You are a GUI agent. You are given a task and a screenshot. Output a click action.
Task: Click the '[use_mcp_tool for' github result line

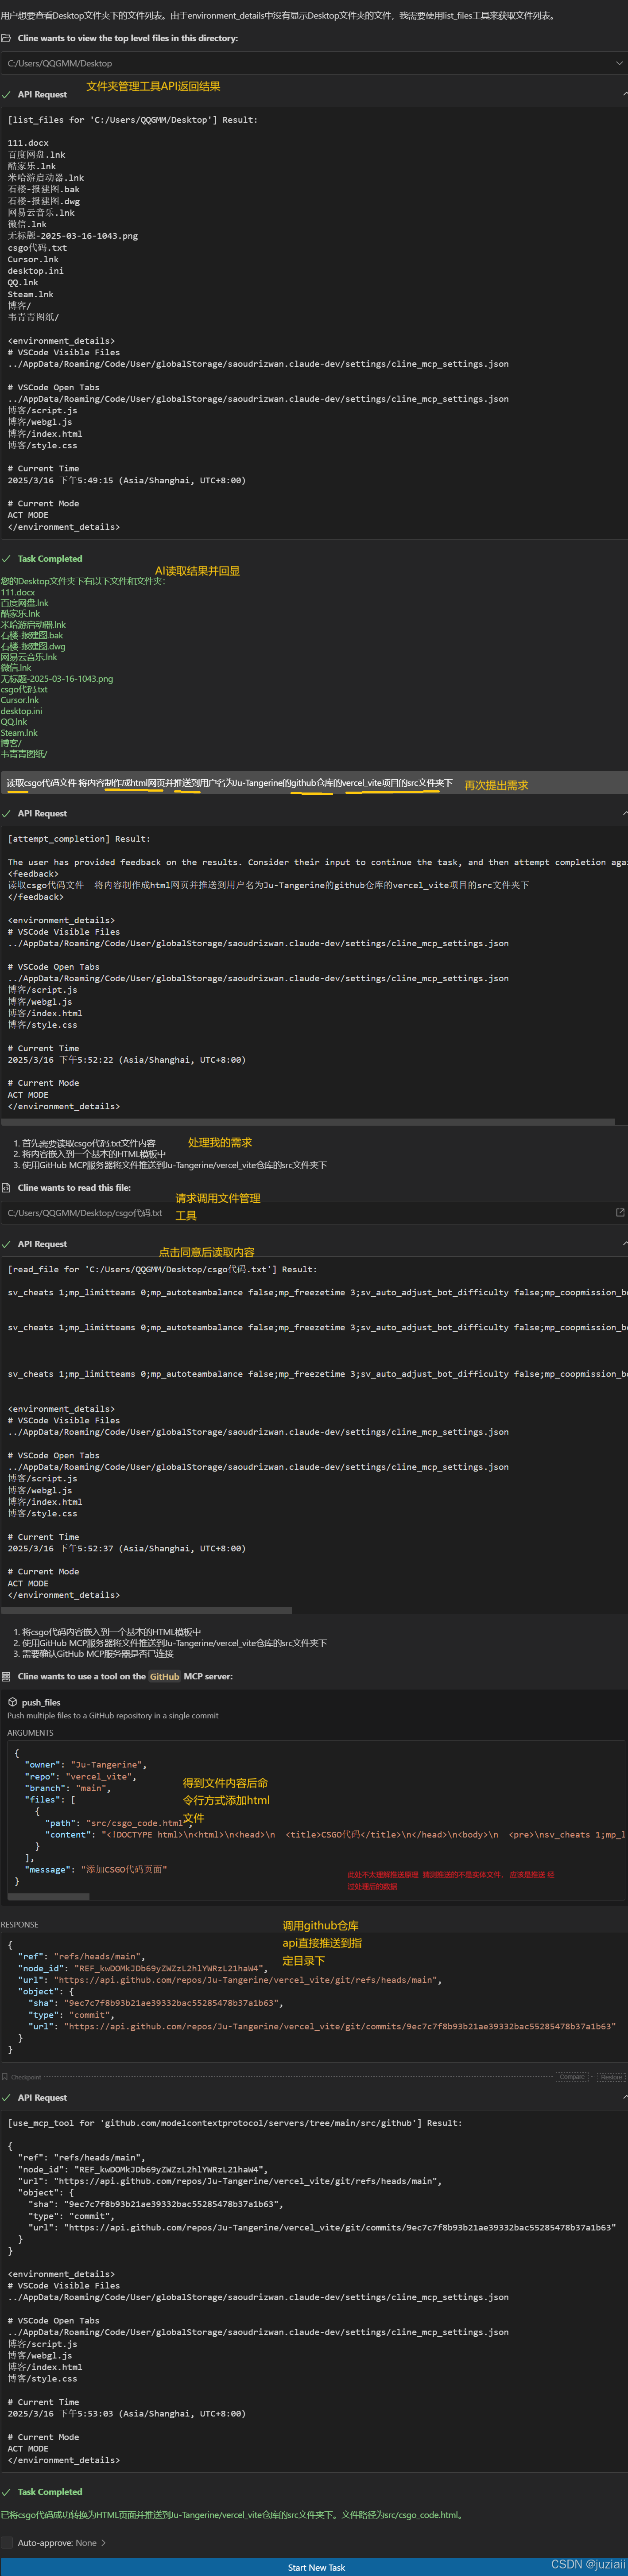235,2123
